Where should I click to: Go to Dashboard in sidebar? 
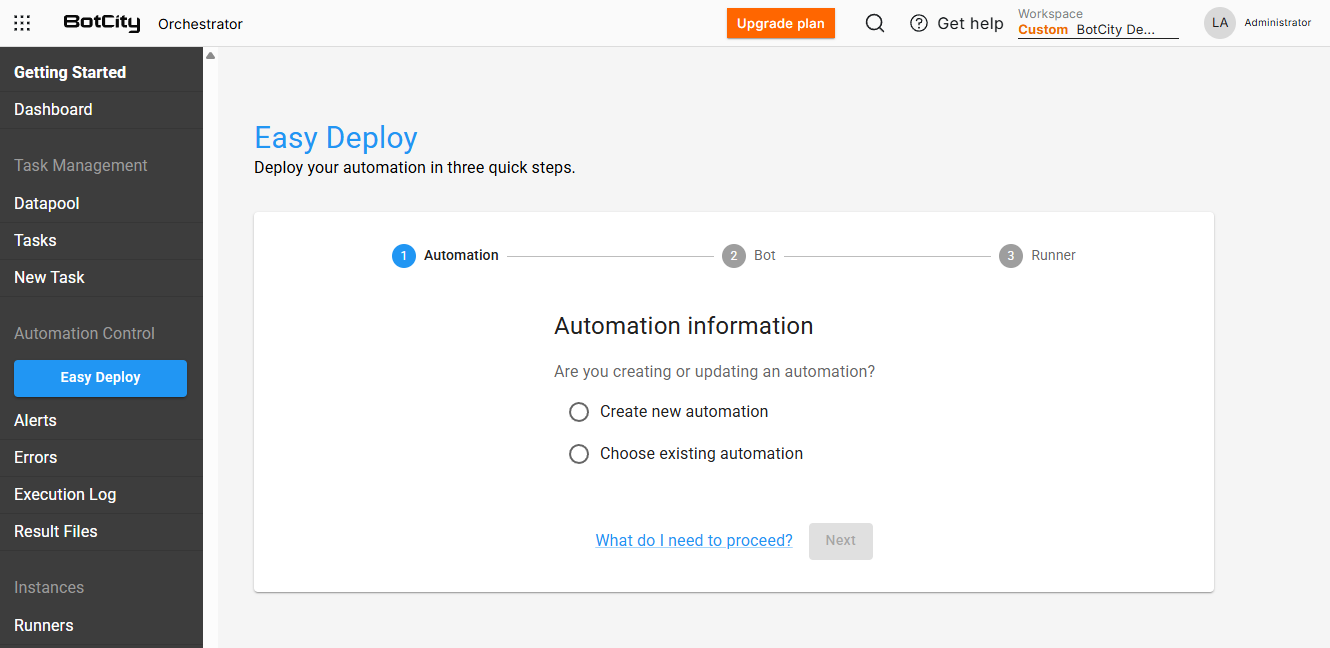click(x=101, y=110)
